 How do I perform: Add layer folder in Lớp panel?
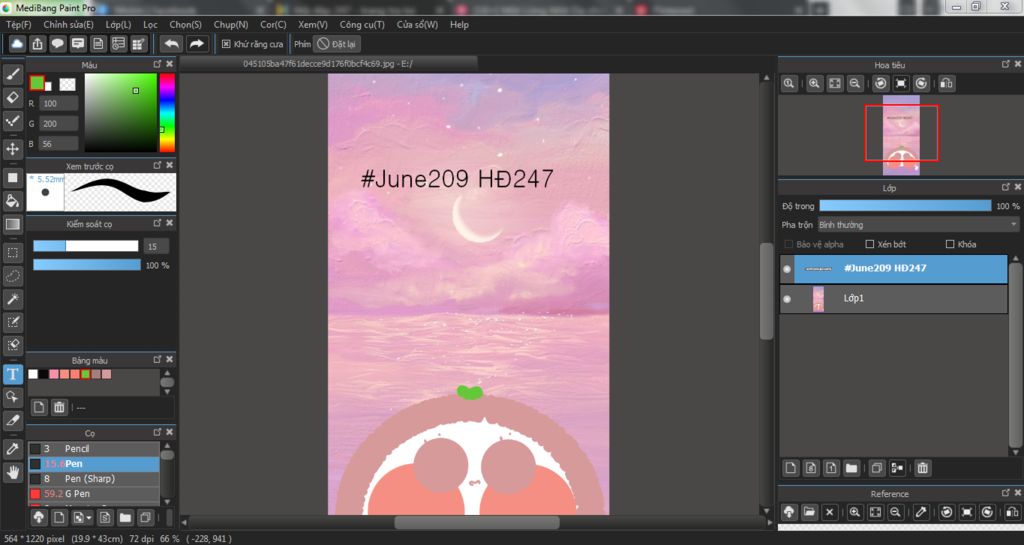click(851, 468)
